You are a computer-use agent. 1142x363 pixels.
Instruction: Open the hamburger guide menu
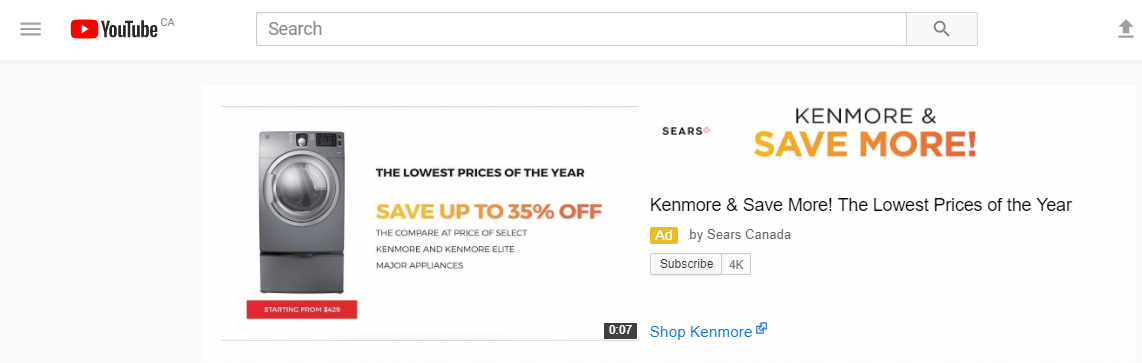(x=31, y=29)
